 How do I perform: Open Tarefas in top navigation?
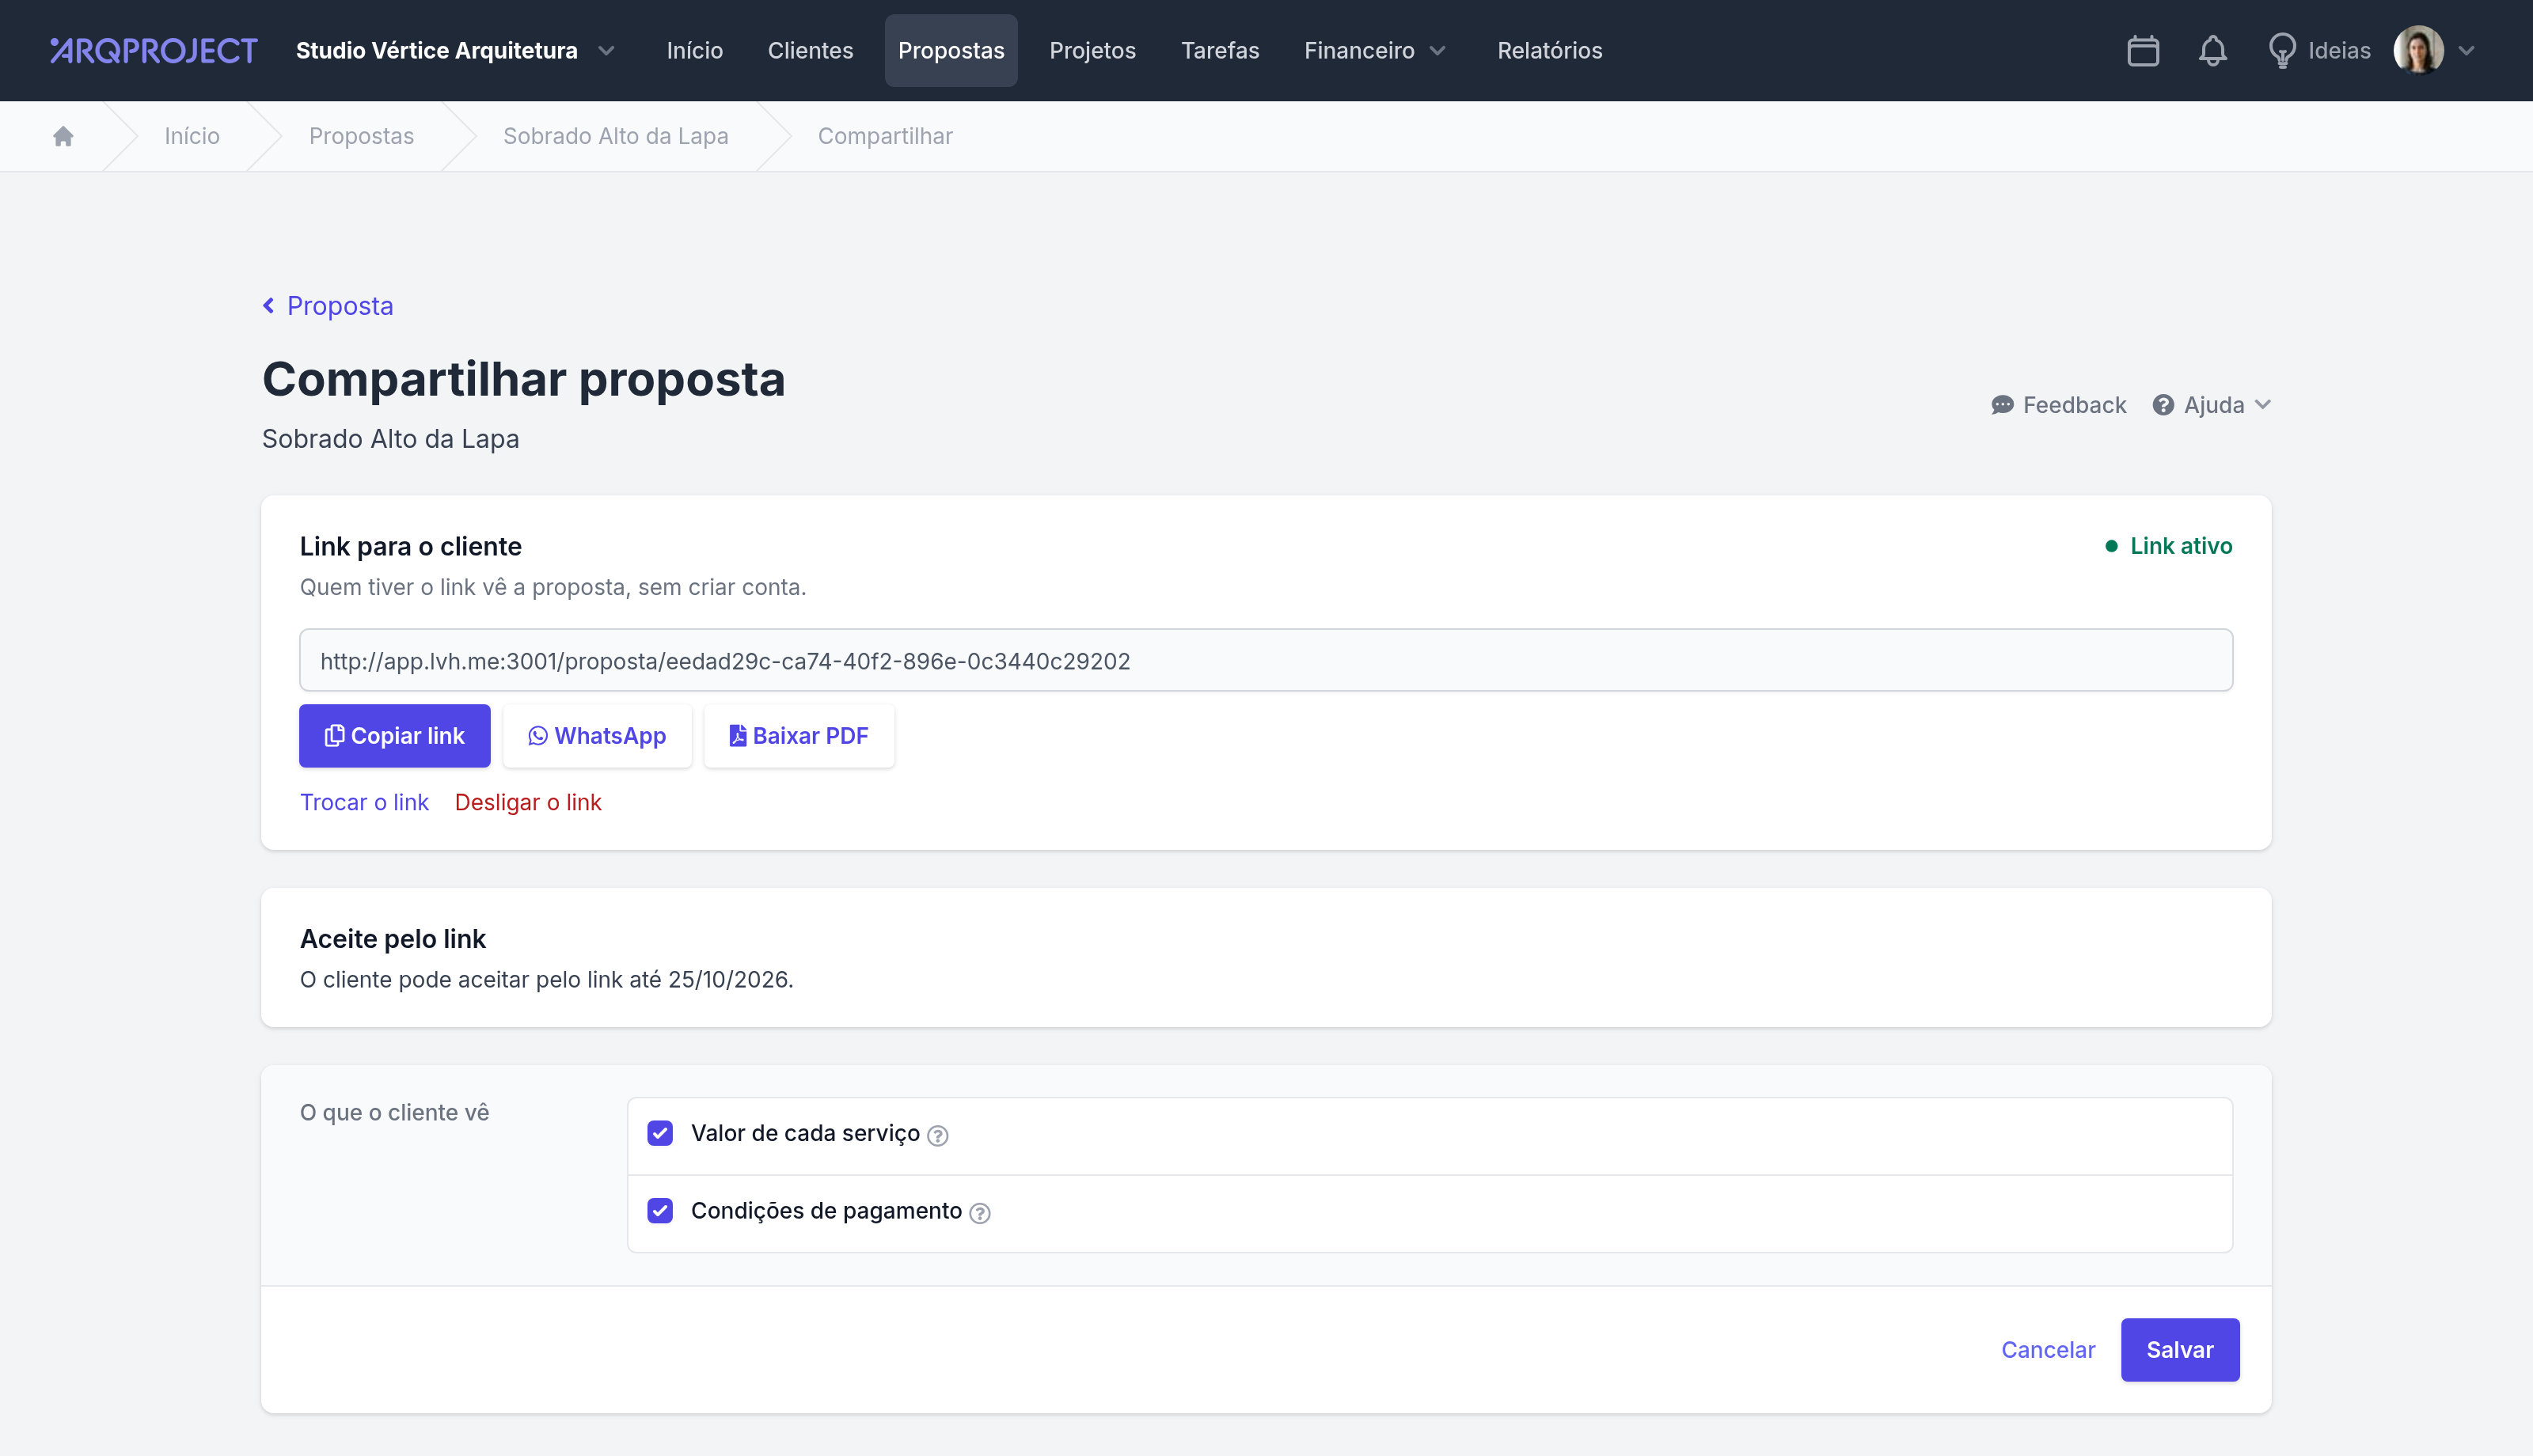point(1220,50)
